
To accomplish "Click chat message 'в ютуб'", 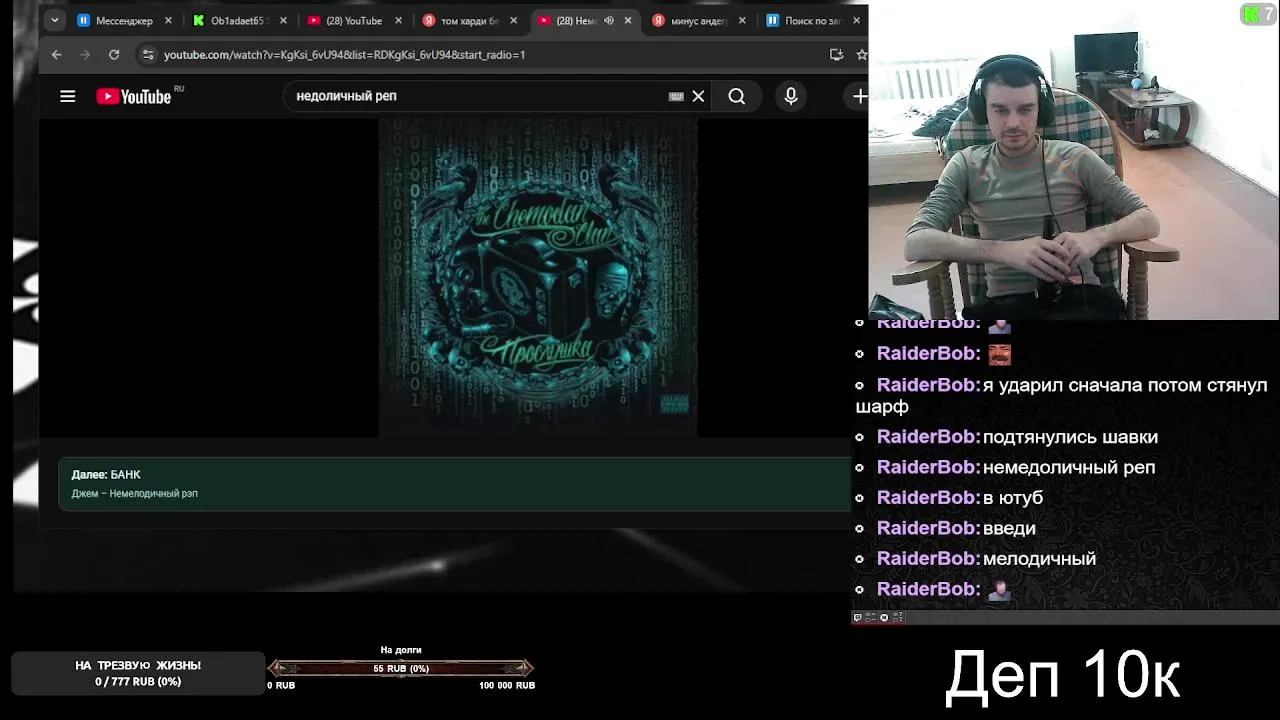I will [x=1013, y=497].
